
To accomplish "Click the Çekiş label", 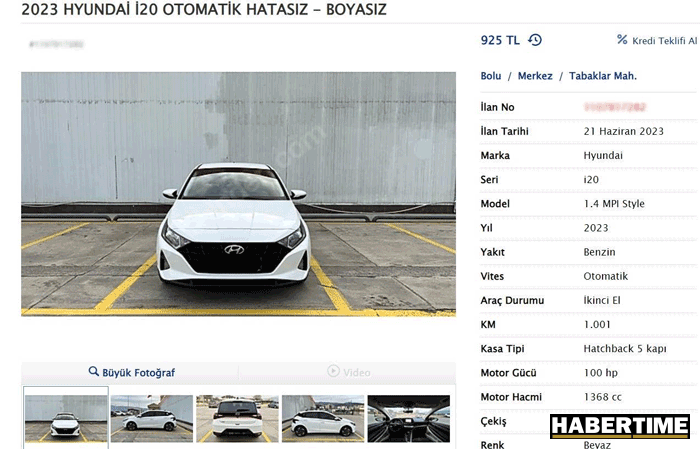I will [493, 421].
